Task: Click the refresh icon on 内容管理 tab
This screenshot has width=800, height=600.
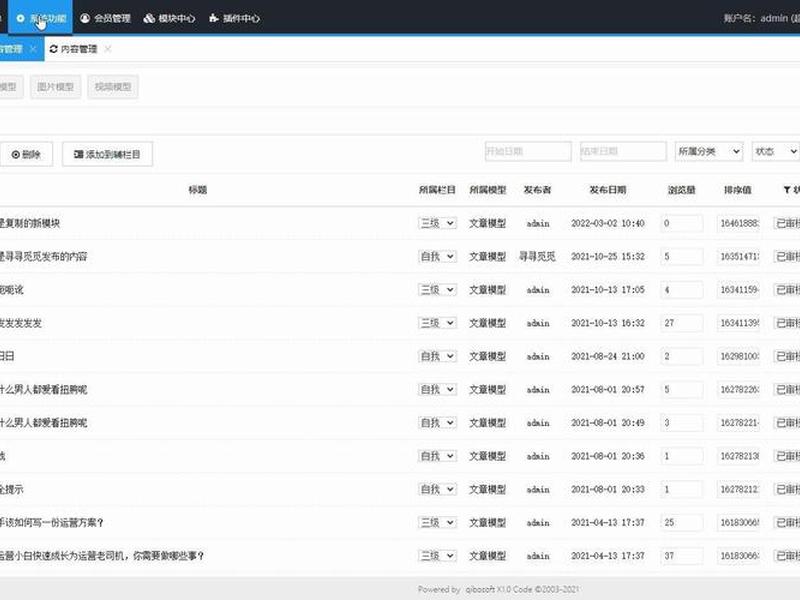Action: [x=54, y=49]
